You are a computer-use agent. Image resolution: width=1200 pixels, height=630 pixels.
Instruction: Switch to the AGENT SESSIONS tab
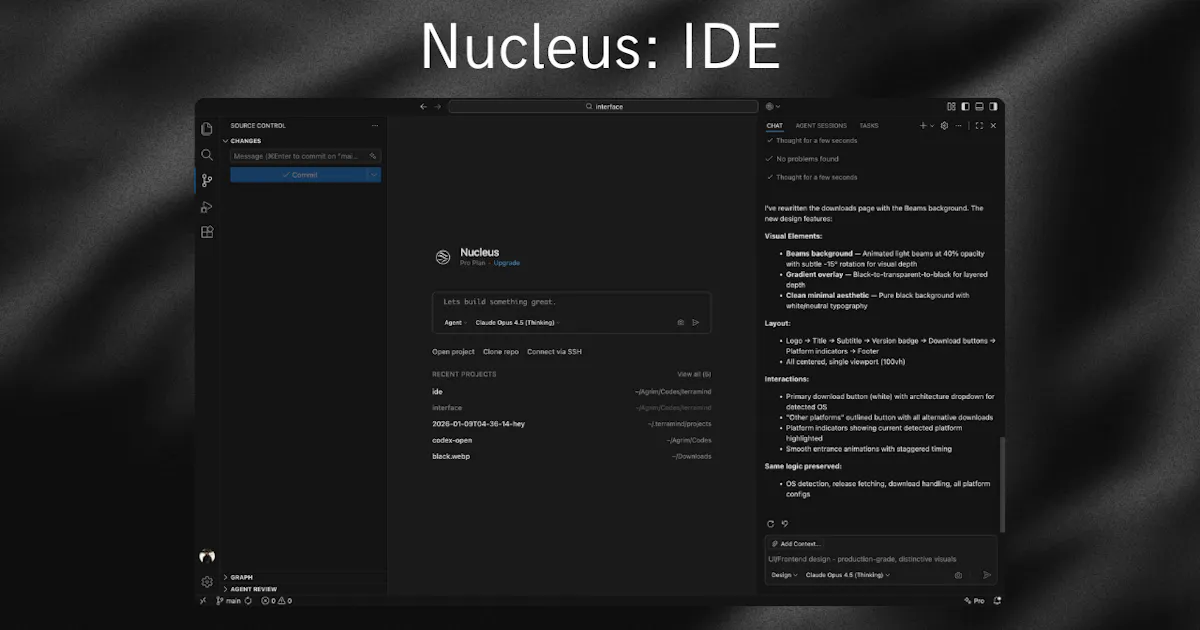click(x=821, y=126)
